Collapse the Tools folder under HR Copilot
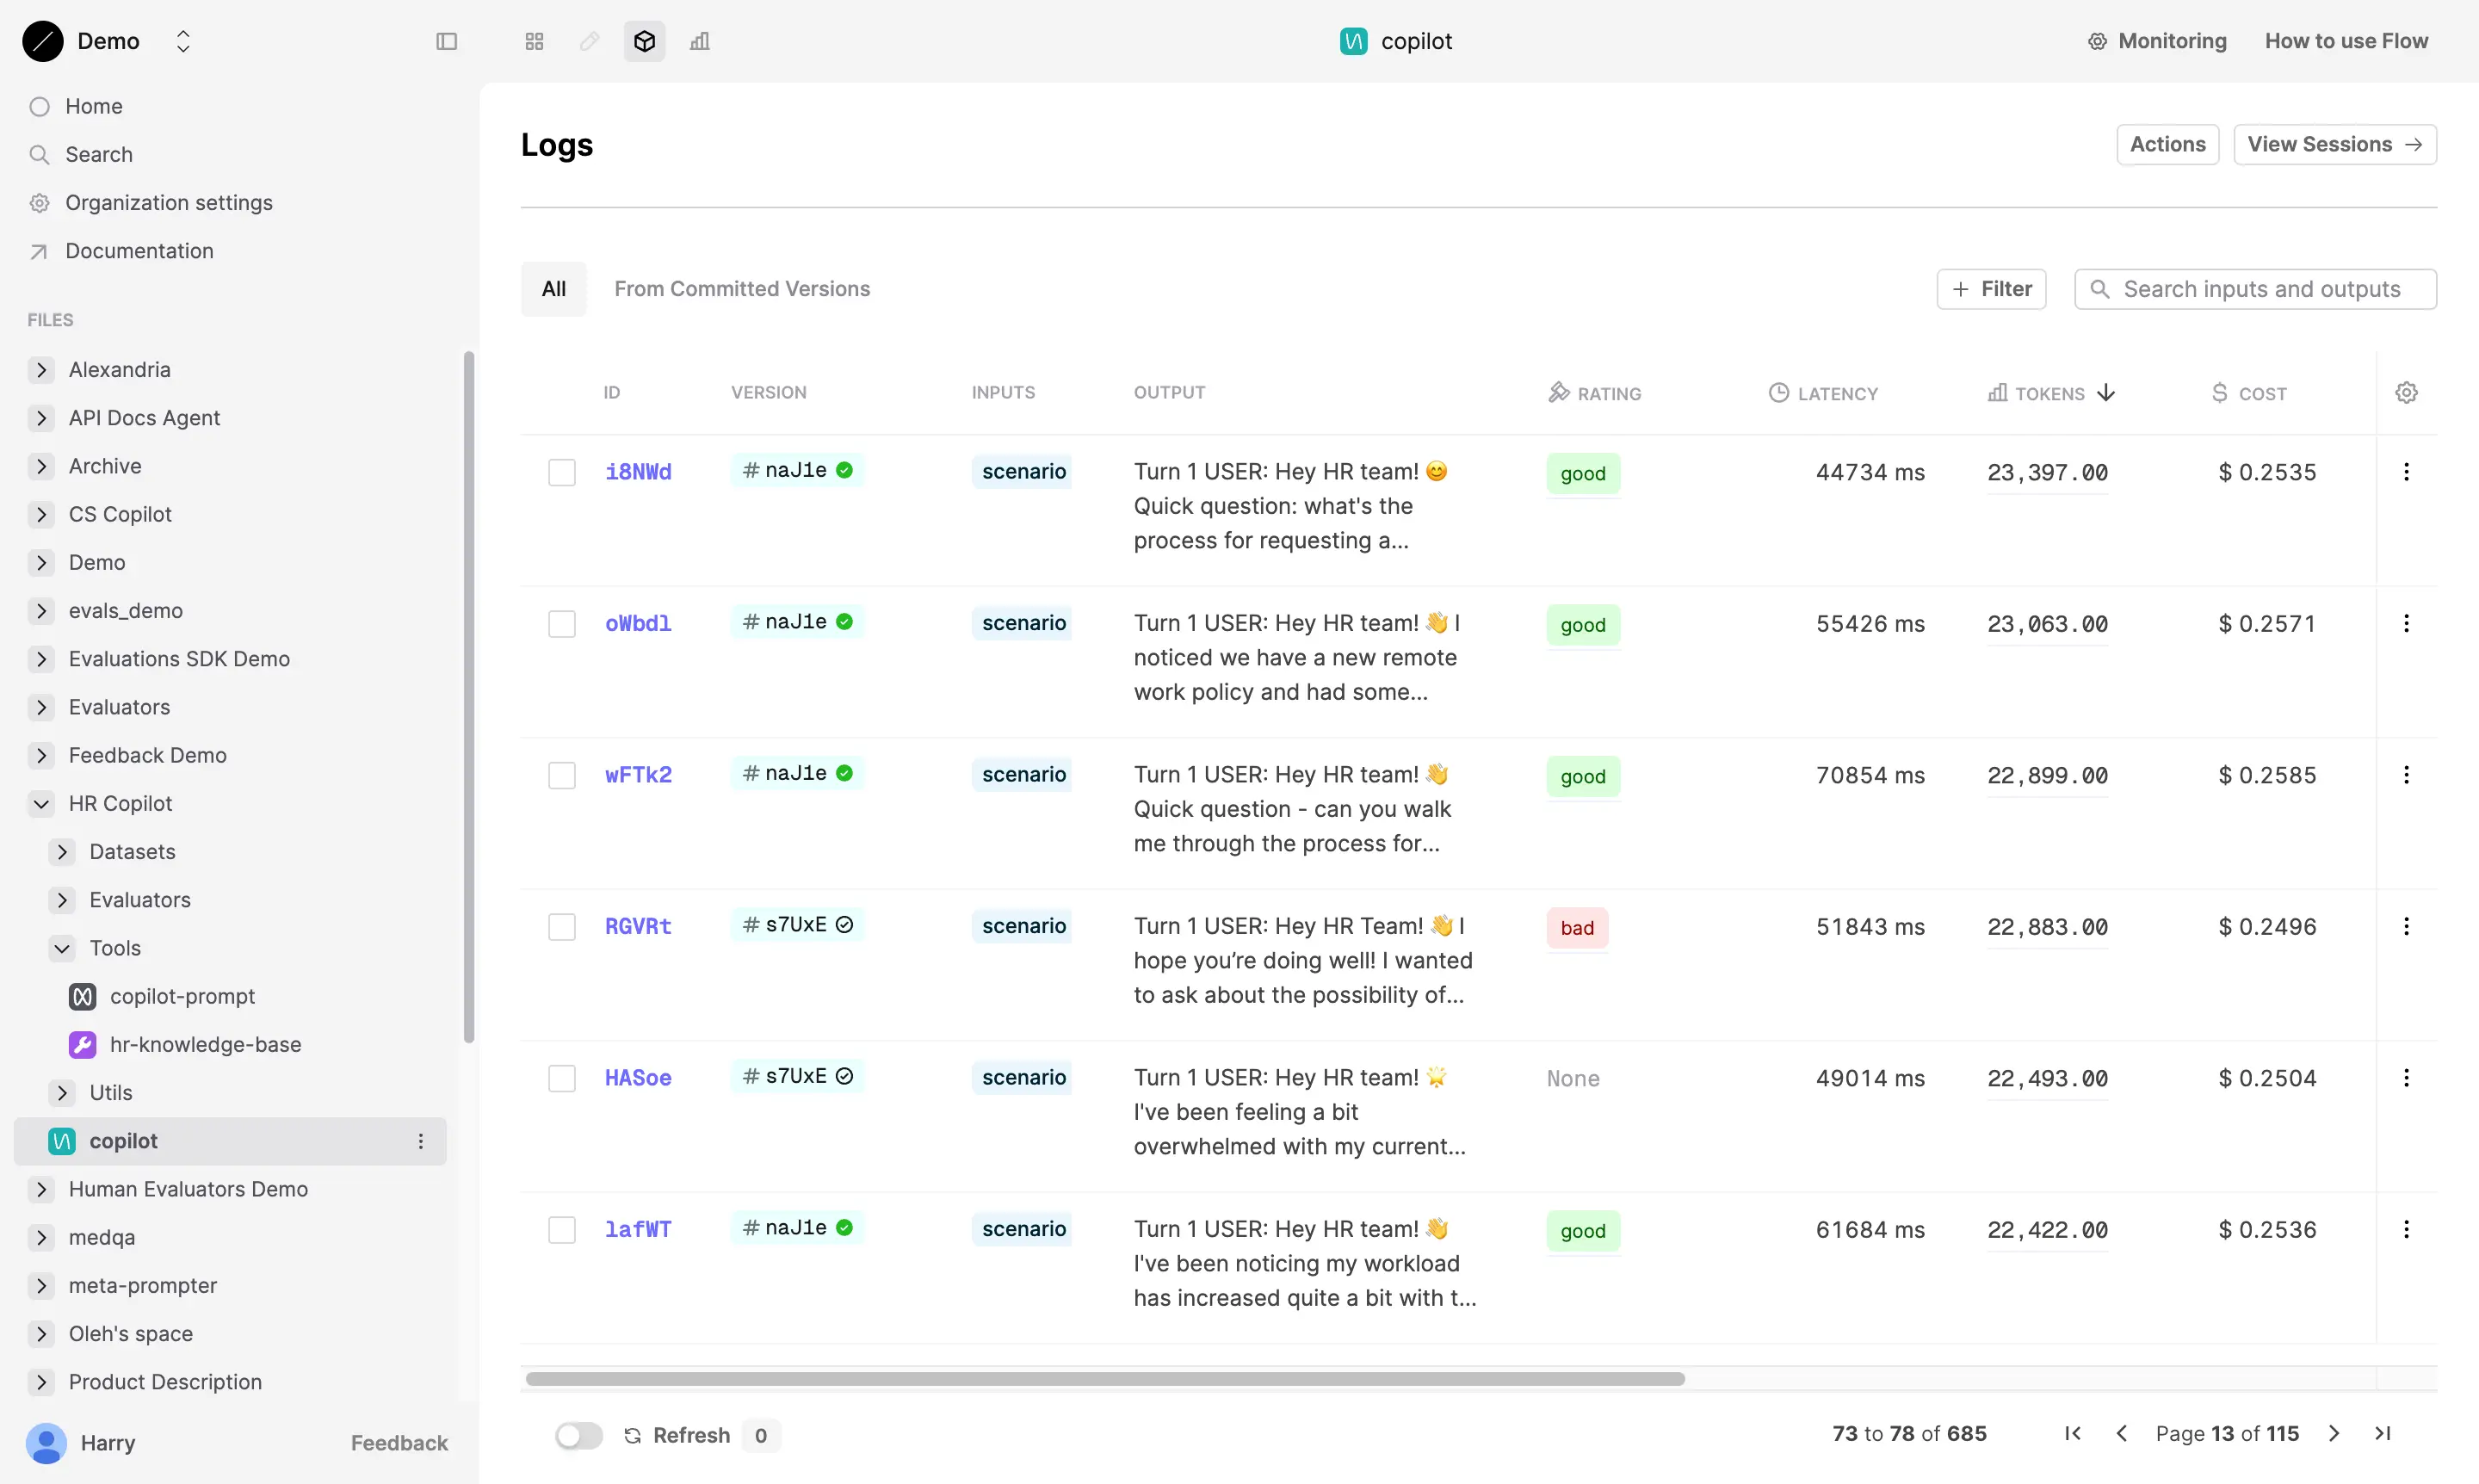 [x=63, y=948]
